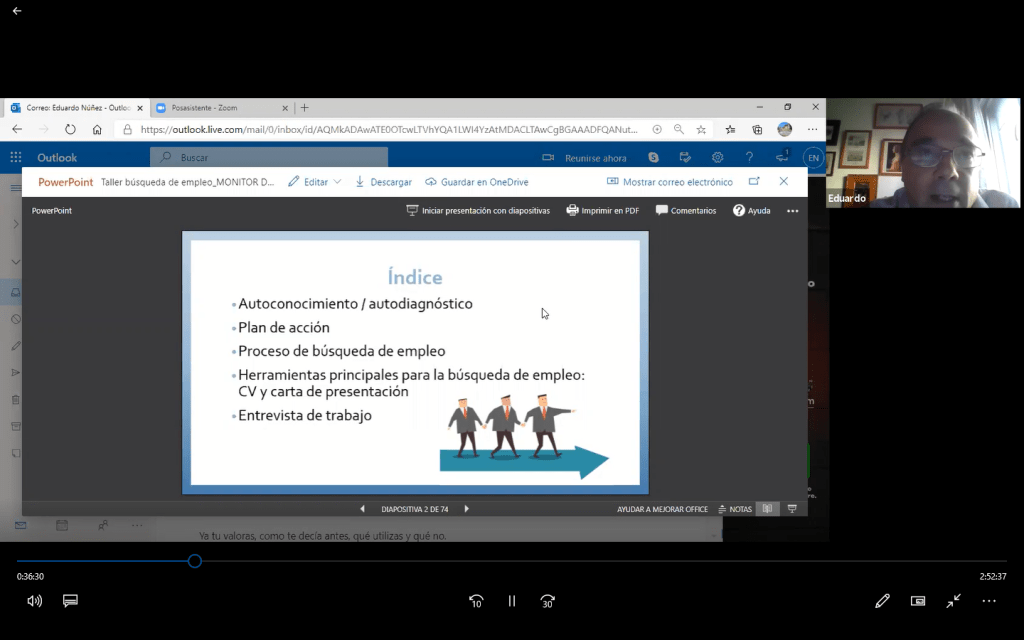
Task: Open the player's more options menu
Action: 989,601
